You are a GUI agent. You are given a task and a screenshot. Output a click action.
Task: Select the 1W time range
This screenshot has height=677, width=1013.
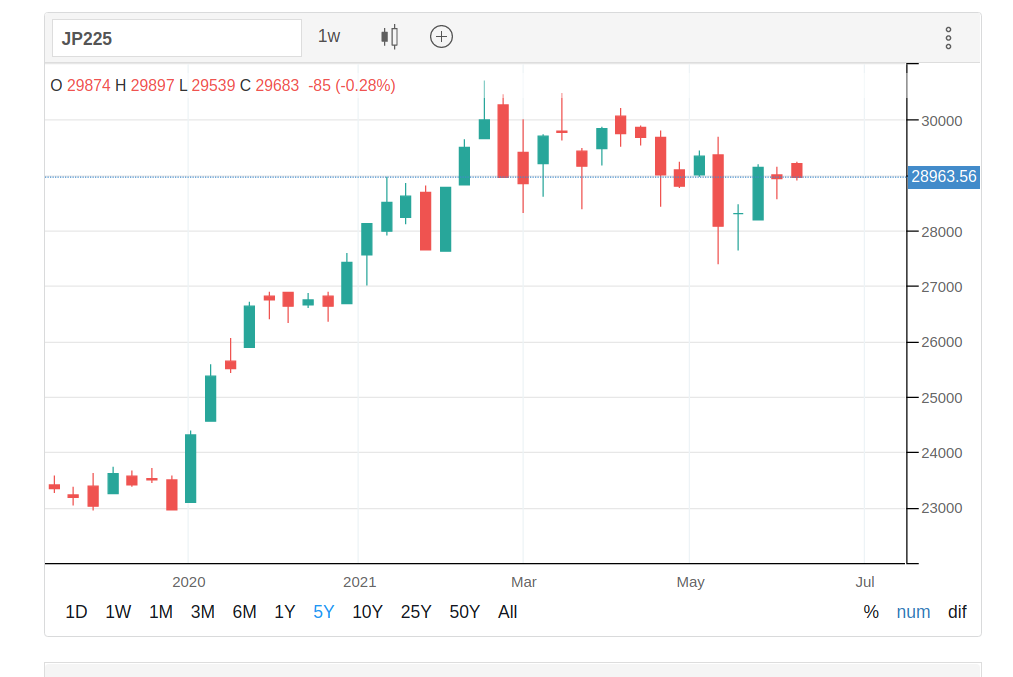point(118,612)
